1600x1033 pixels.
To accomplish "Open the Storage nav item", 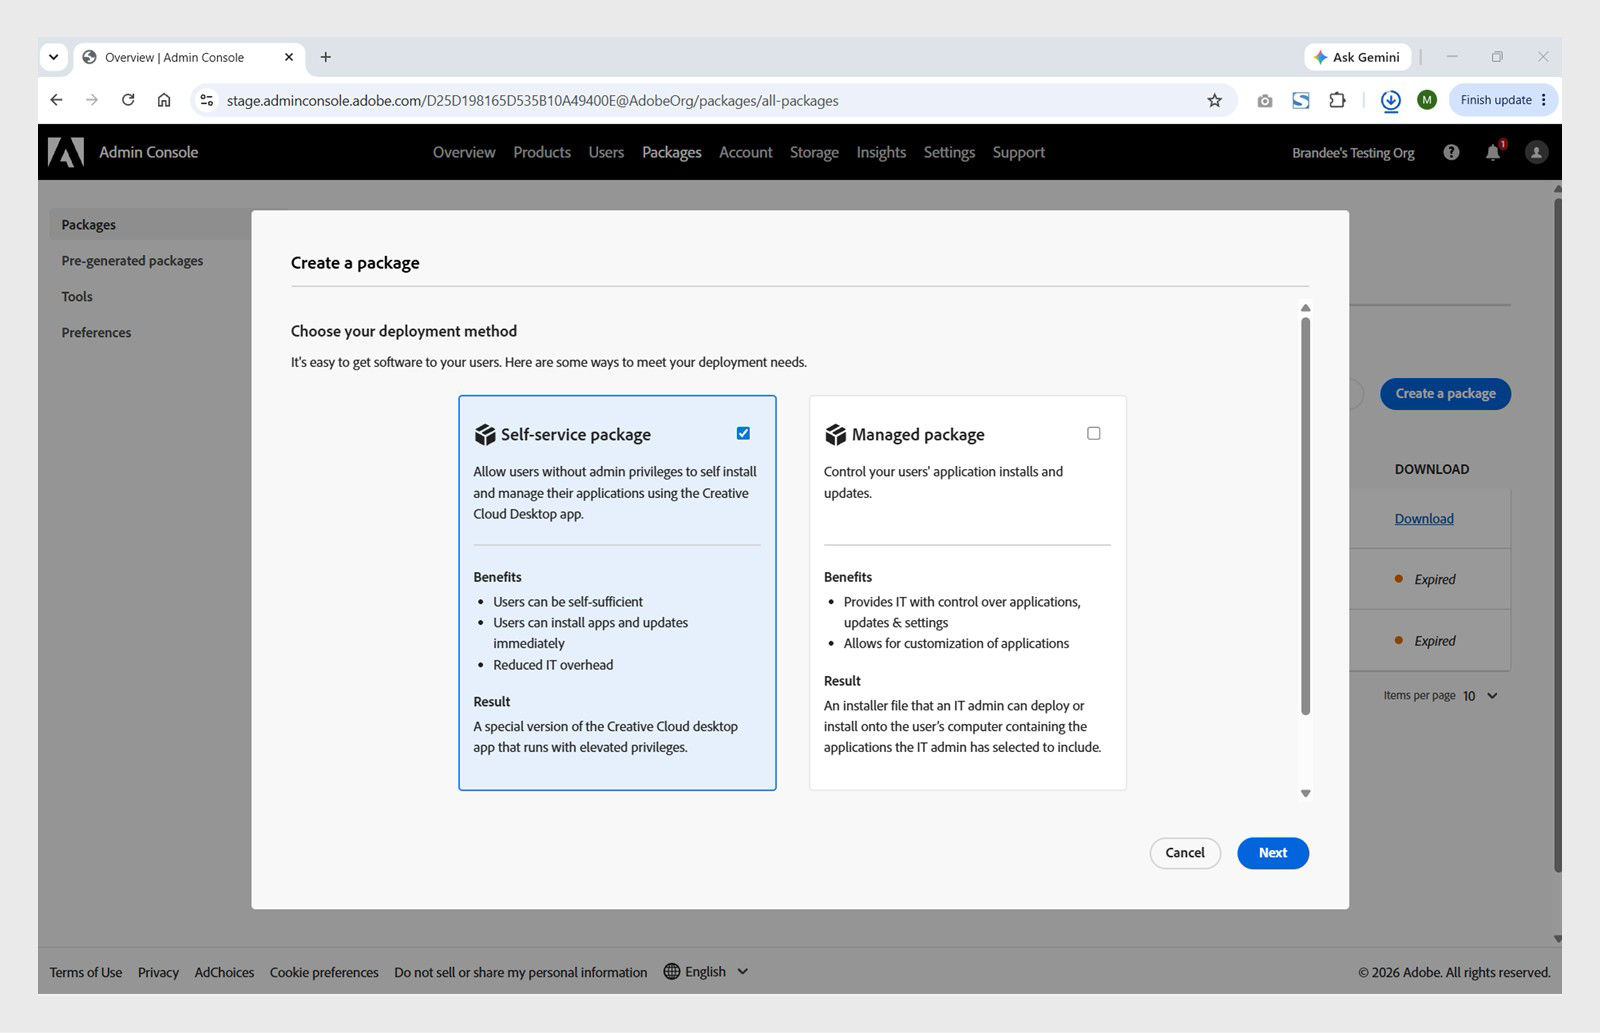I will [814, 152].
